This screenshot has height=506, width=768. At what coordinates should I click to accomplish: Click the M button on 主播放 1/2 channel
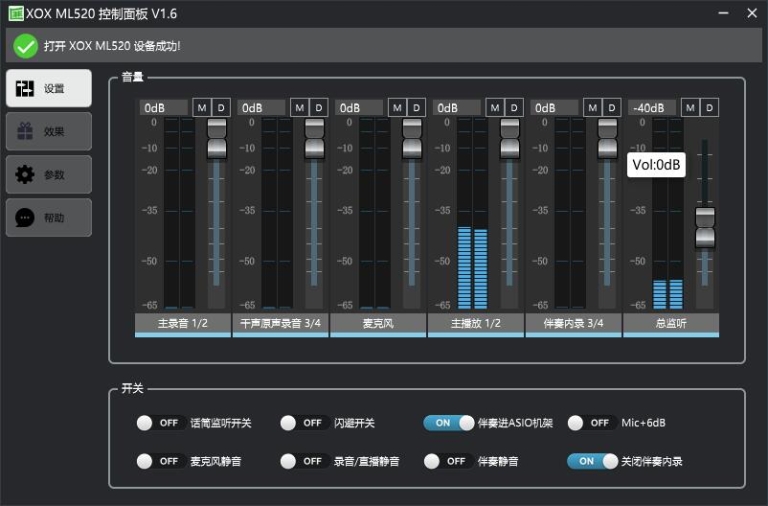[495, 108]
